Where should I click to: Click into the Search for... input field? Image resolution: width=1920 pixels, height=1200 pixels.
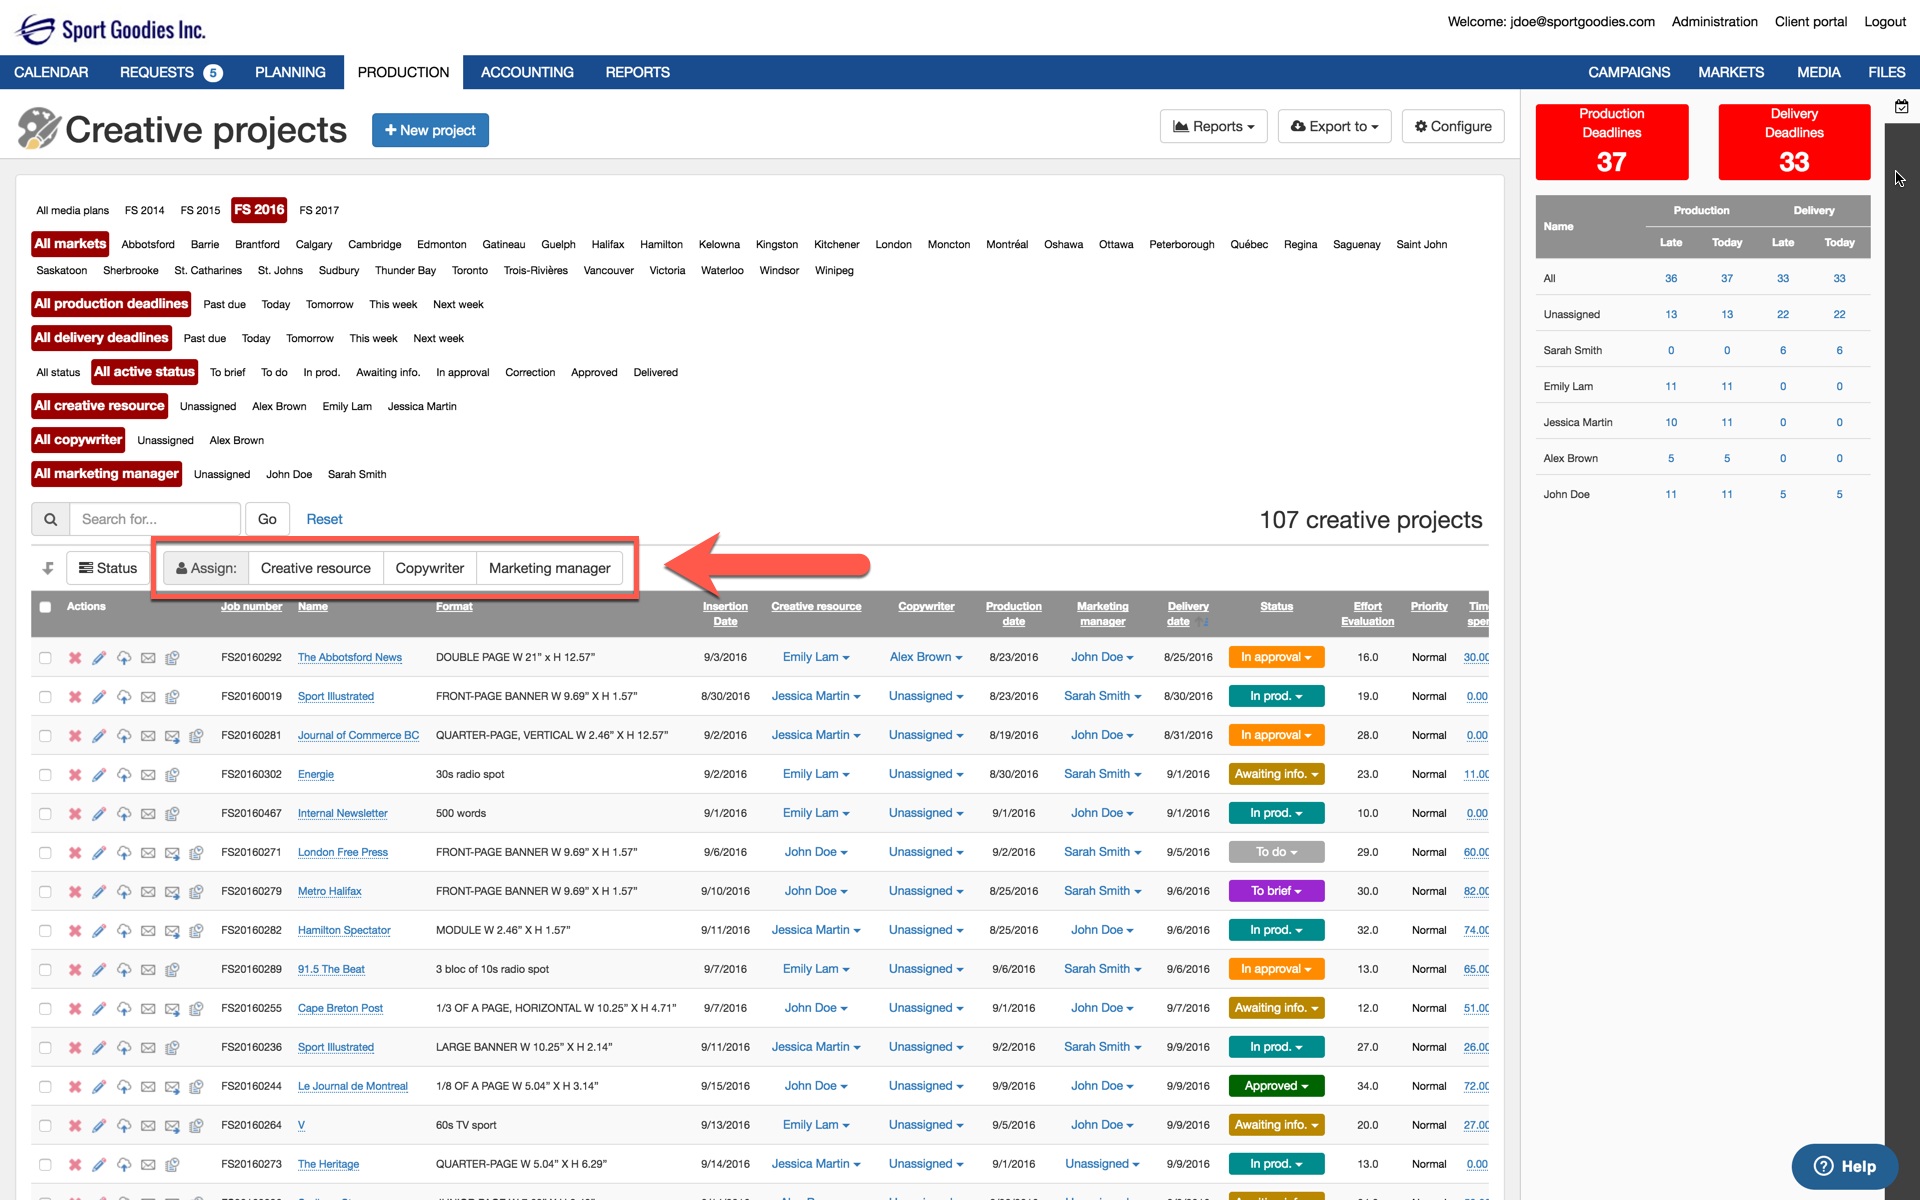point(155,519)
